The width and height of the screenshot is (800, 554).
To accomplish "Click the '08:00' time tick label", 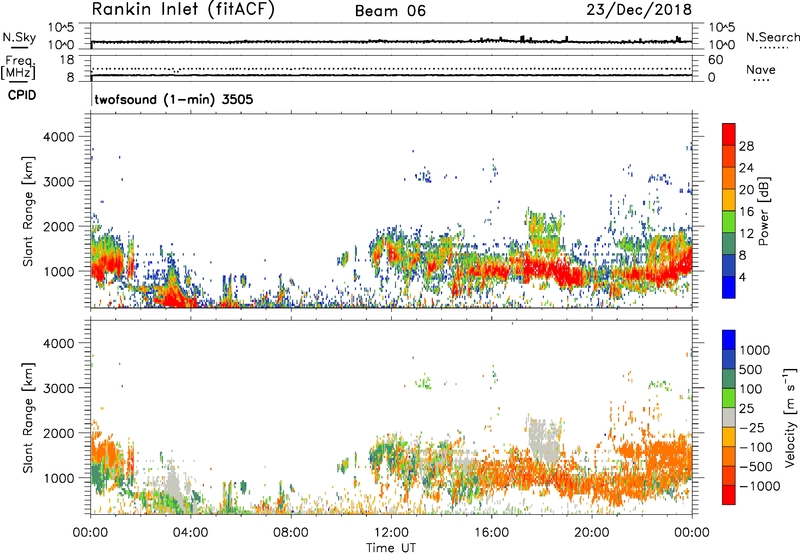I will 291,533.
